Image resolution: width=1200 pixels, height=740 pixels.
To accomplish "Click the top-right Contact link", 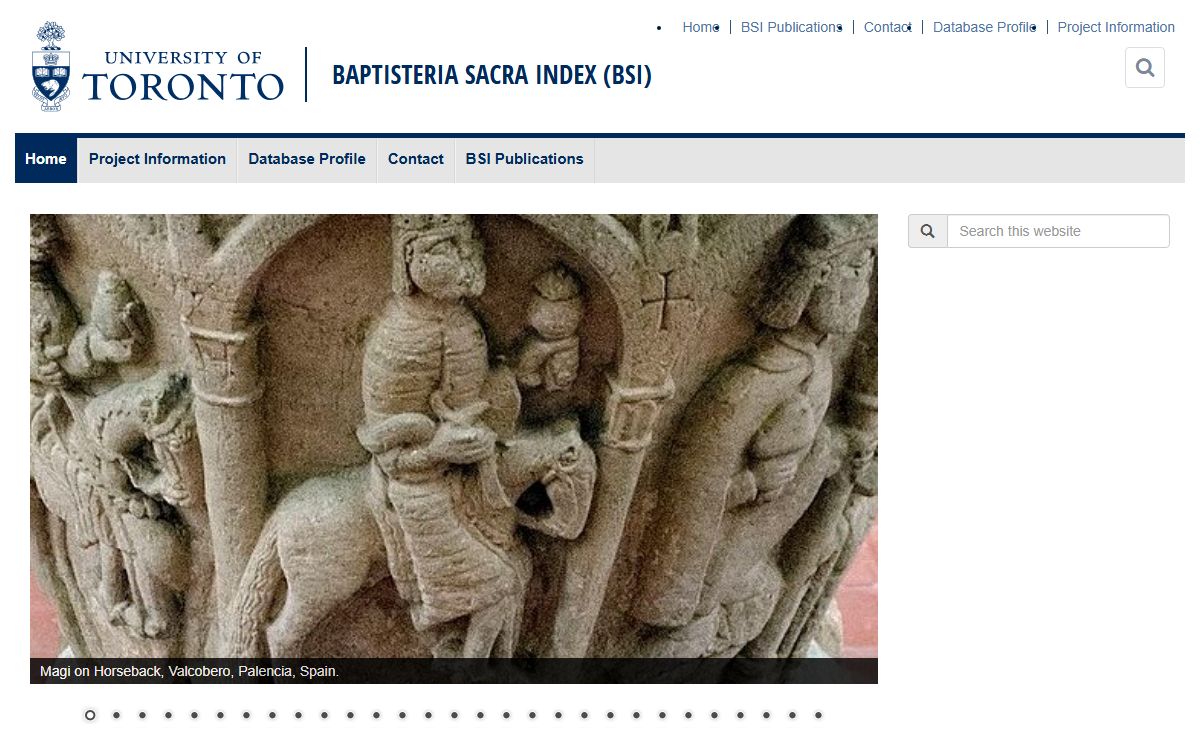I will click(x=887, y=27).
